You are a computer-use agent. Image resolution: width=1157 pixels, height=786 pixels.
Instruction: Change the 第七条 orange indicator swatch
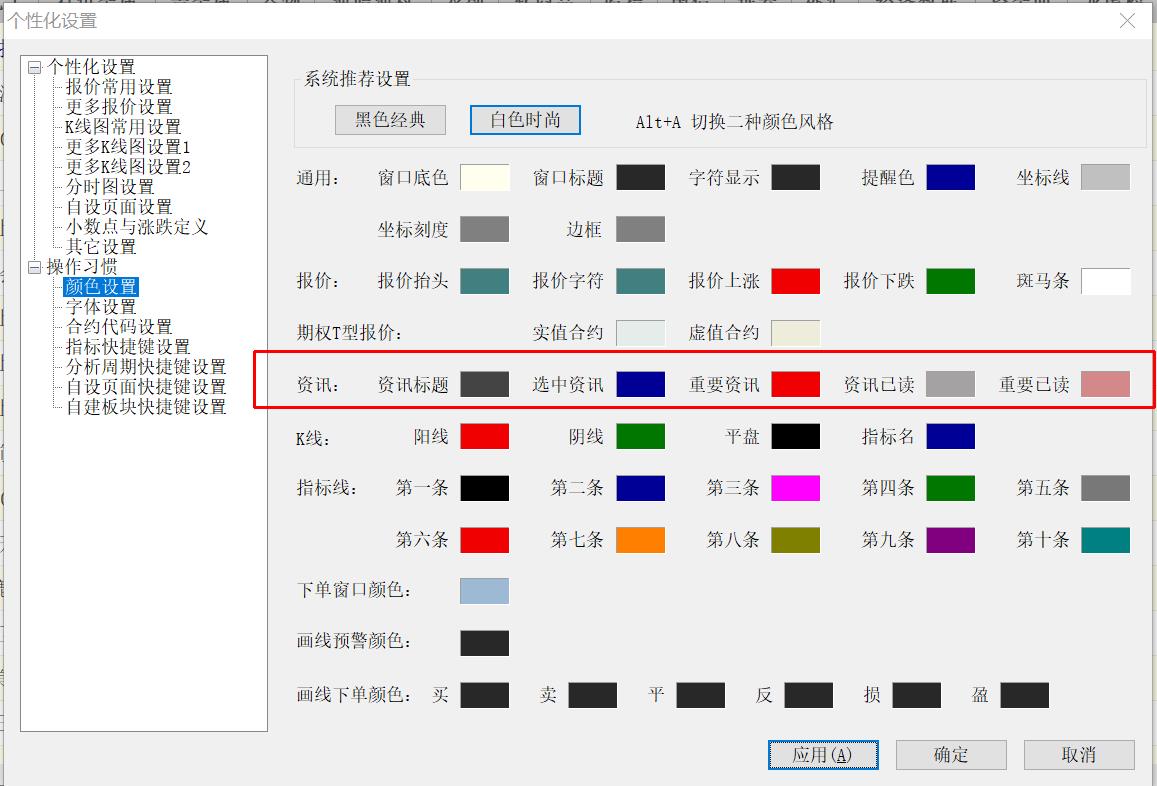pos(640,540)
